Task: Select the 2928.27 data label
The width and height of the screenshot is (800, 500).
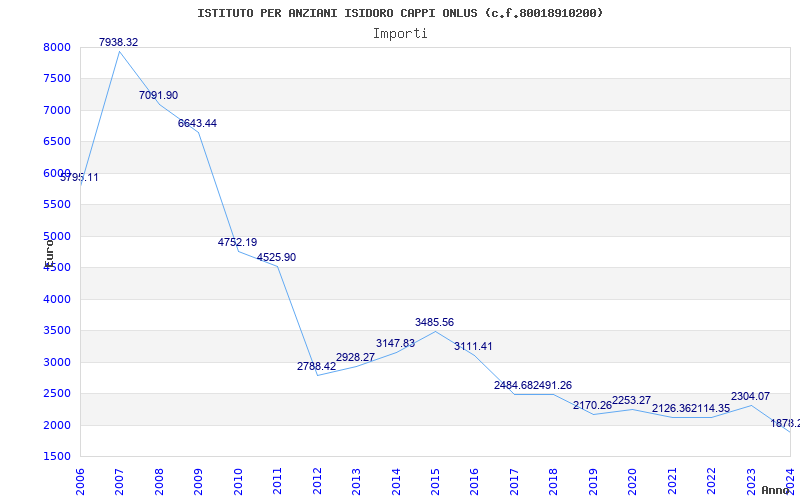Action: pyautogui.click(x=356, y=357)
